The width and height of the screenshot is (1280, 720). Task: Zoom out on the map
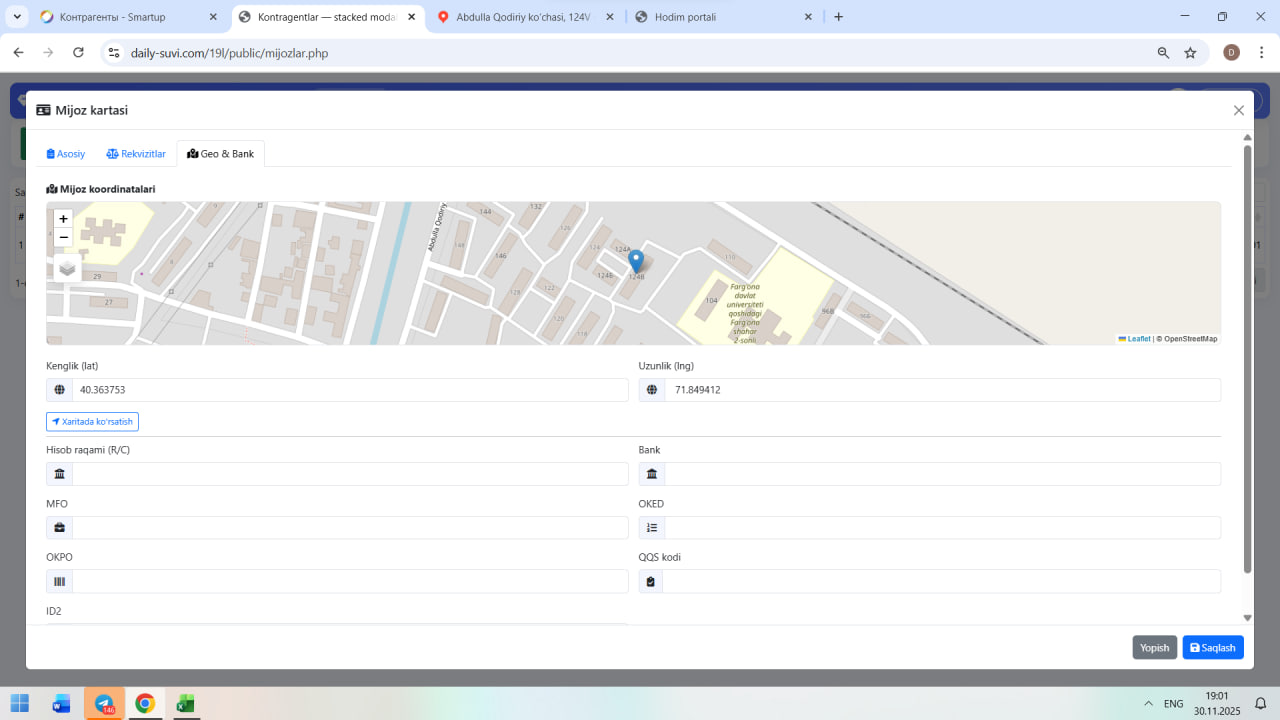click(x=63, y=238)
